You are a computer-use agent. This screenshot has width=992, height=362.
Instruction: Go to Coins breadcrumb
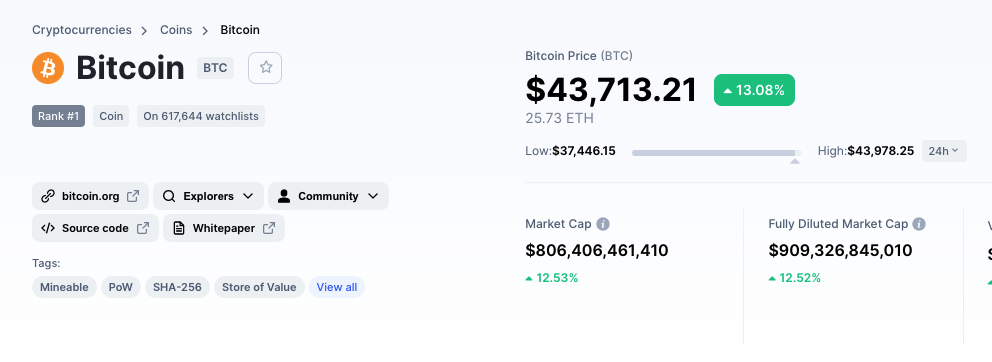pos(176,30)
